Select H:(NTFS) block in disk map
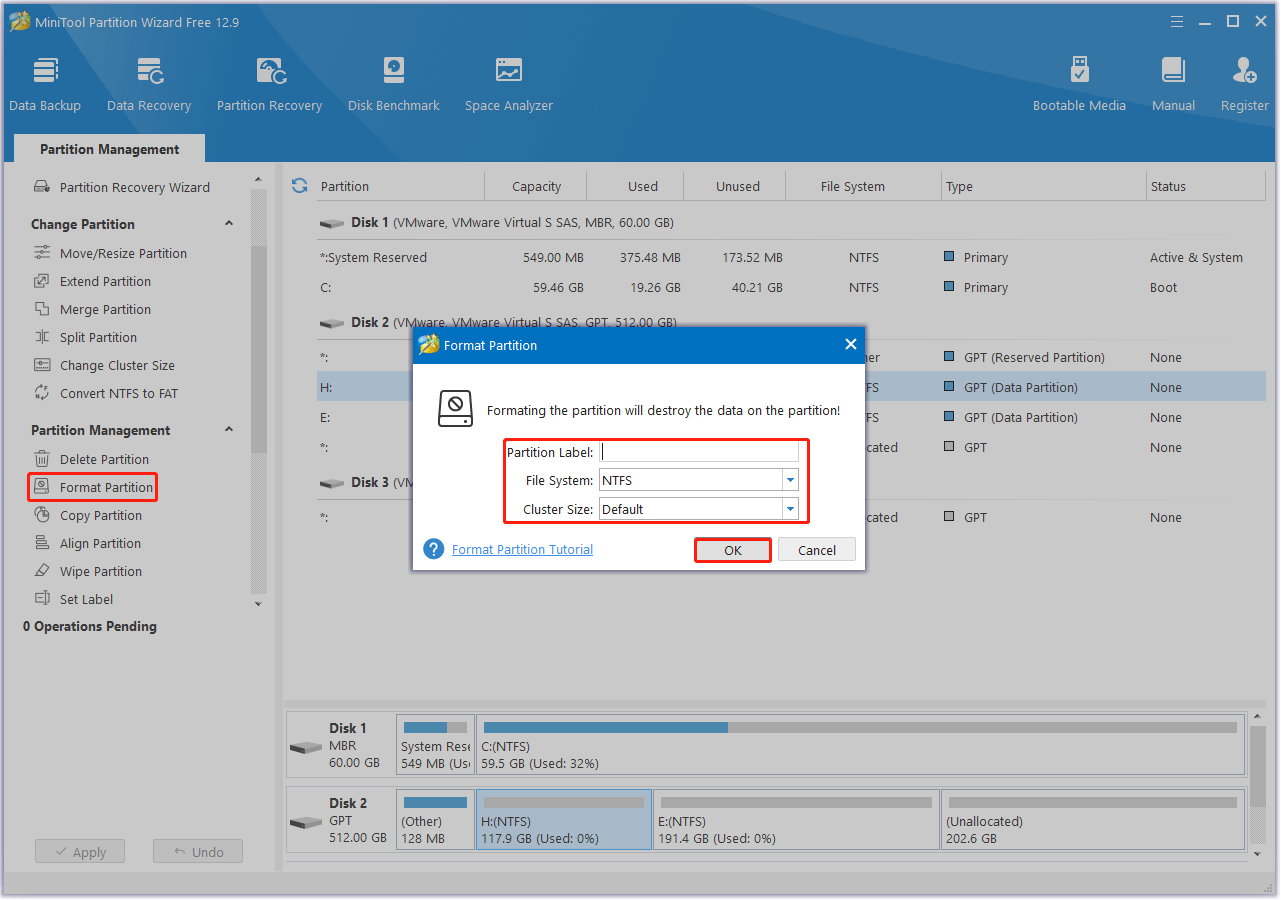Image resolution: width=1281 pixels, height=900 pixels. pos(564,820)
